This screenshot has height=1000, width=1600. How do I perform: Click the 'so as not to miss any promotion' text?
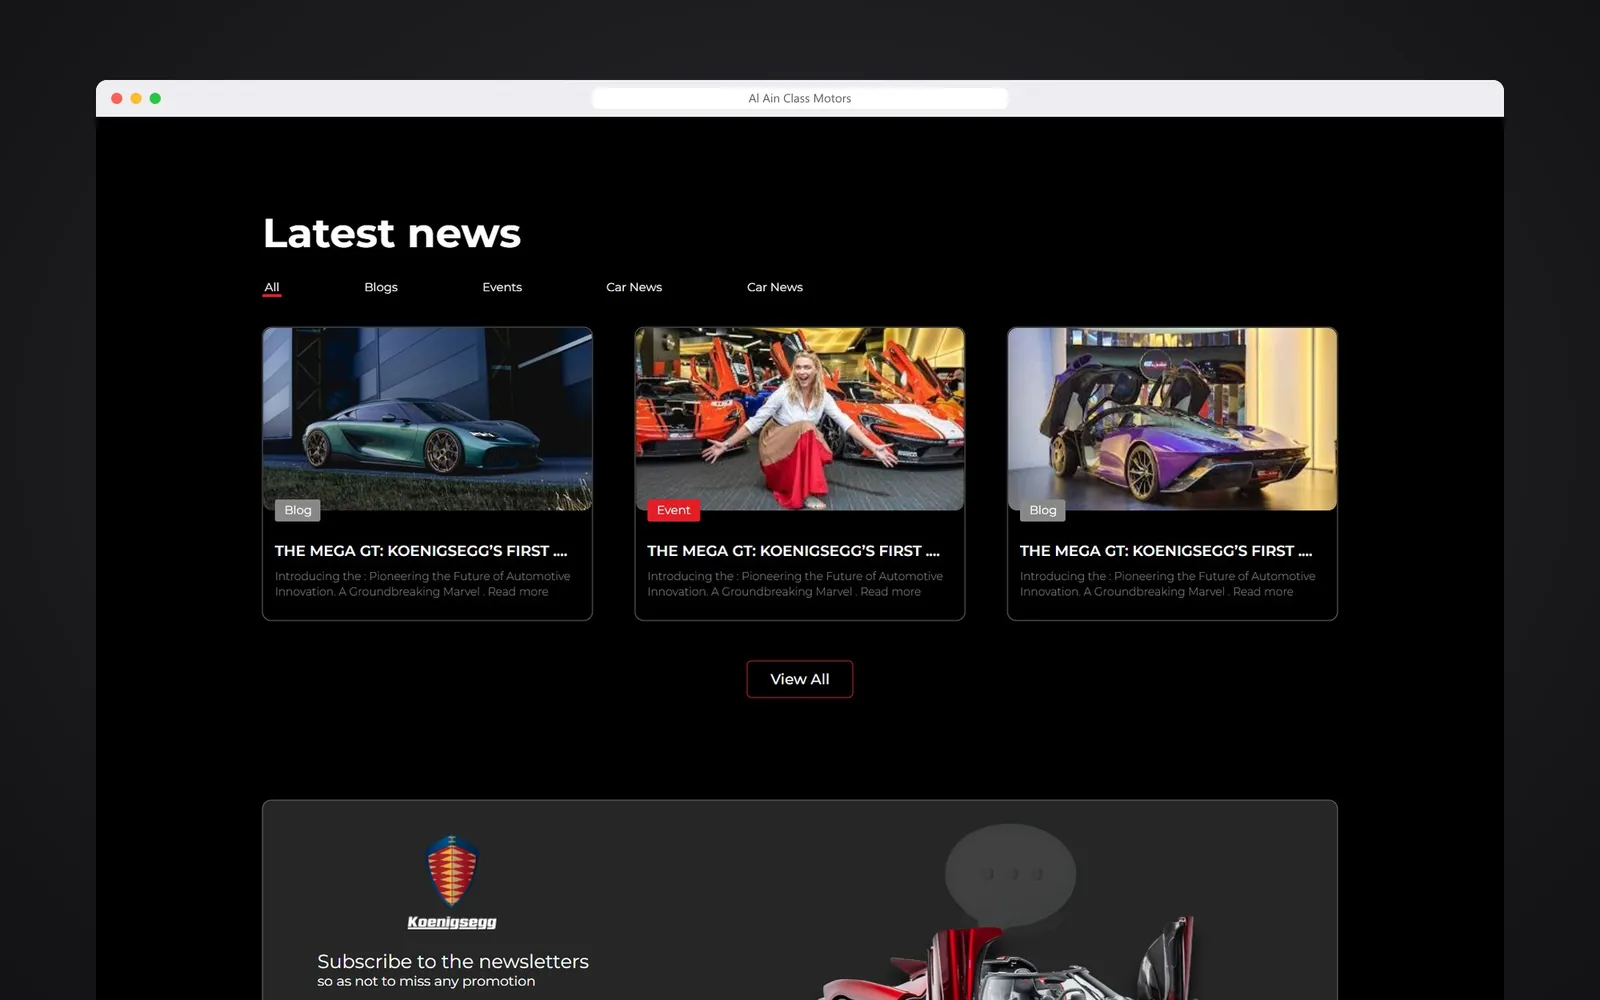[x=426, y=982]
